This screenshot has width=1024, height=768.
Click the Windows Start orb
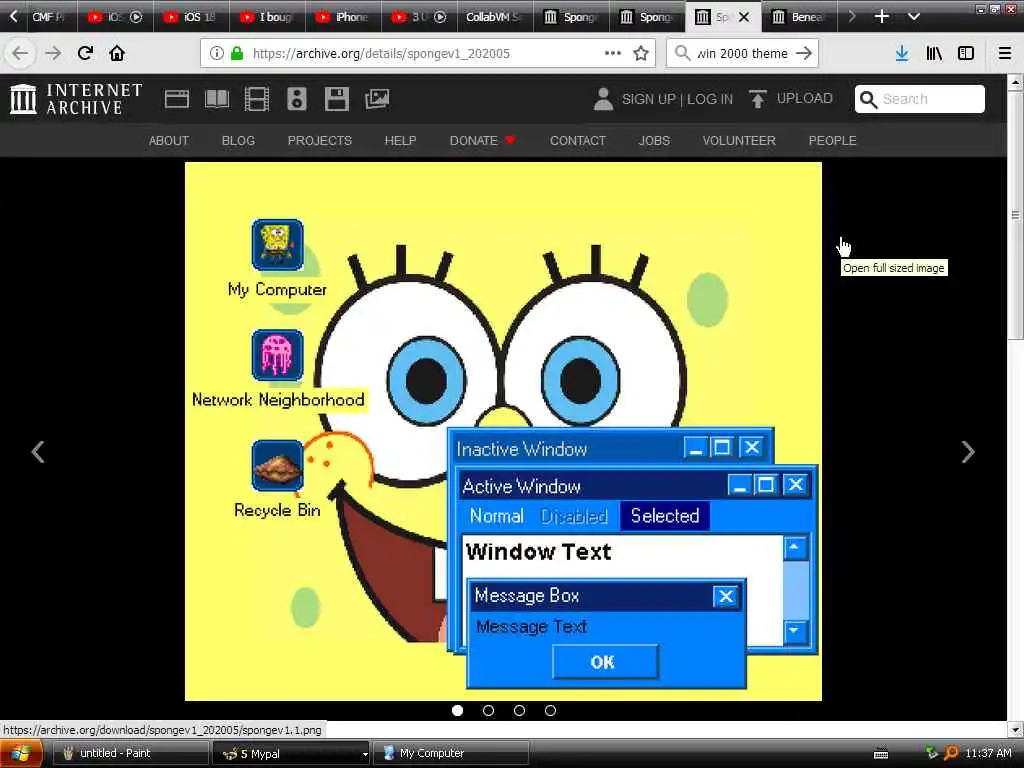[x=20, y=754]
